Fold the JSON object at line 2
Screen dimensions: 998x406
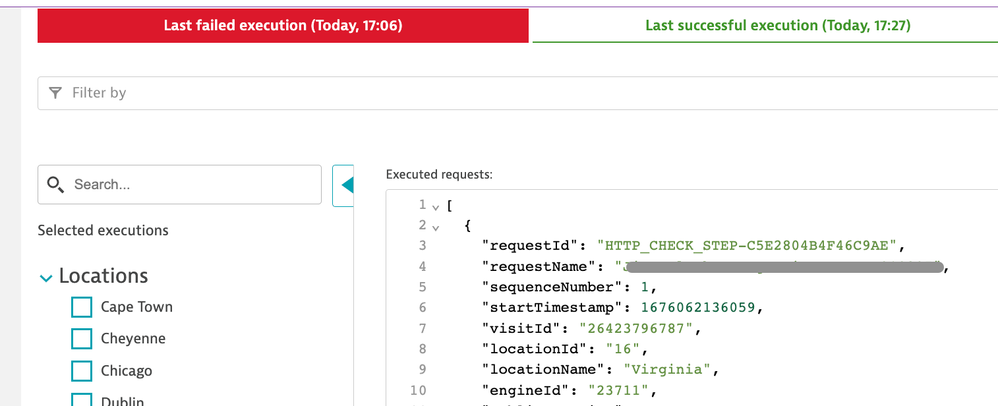coord(435,226)
